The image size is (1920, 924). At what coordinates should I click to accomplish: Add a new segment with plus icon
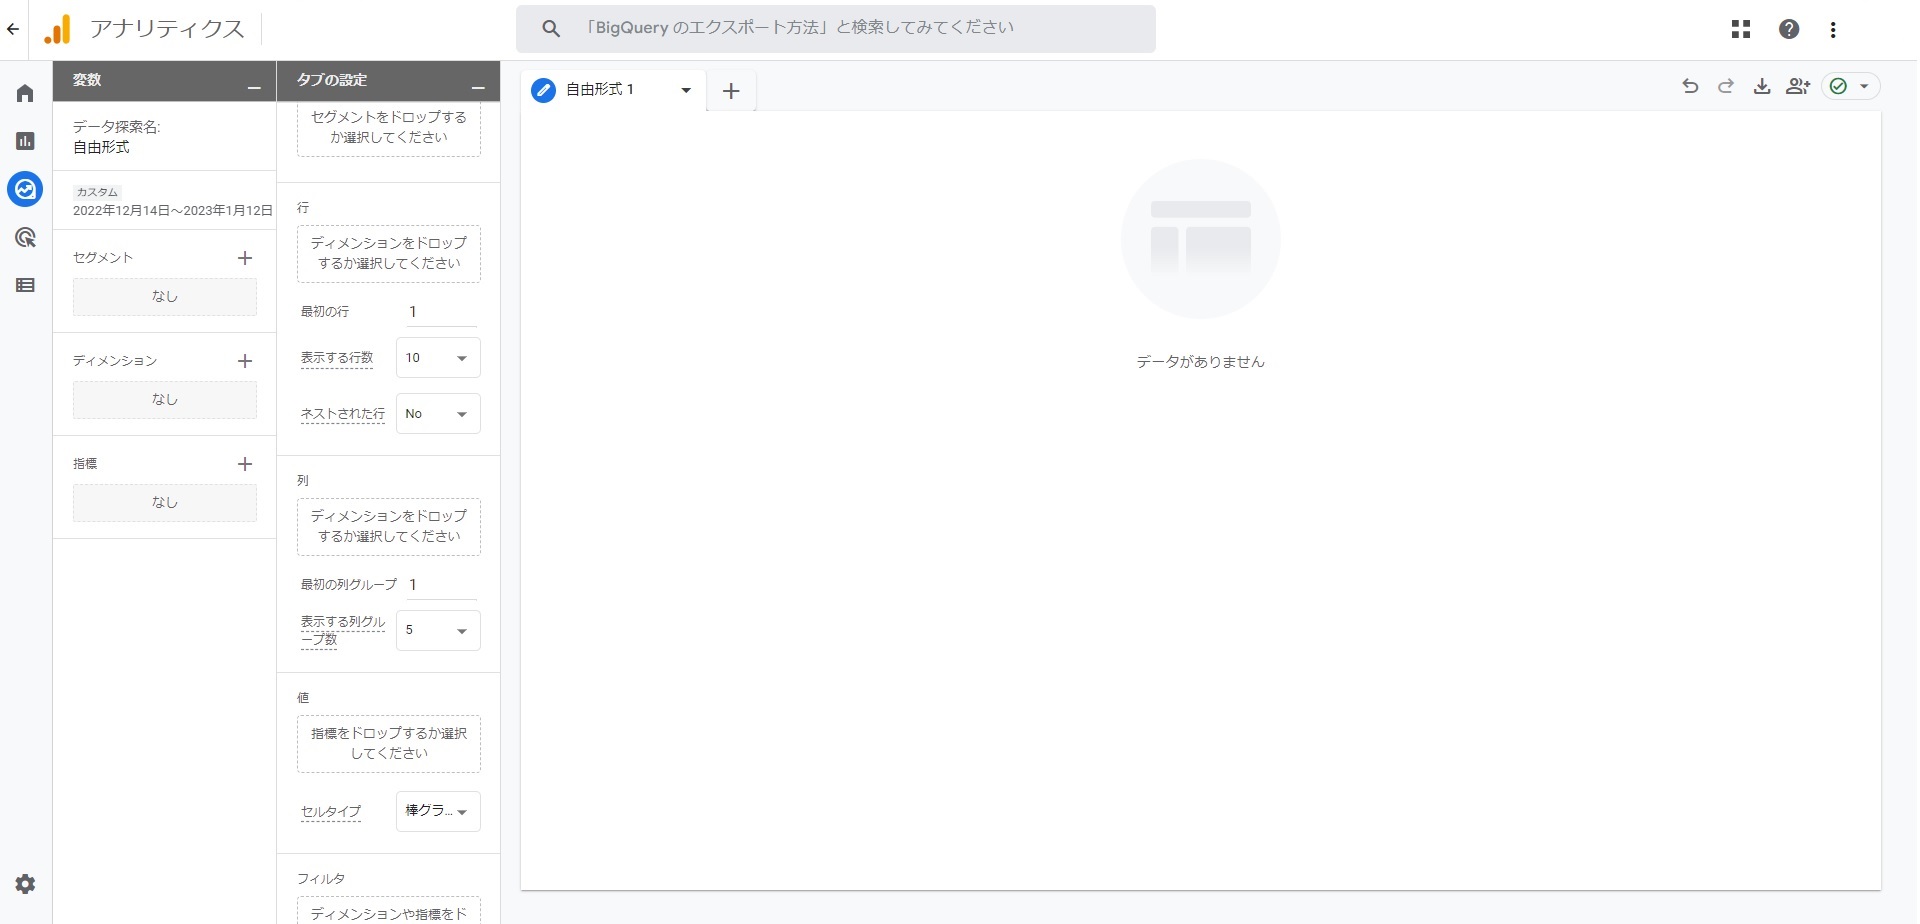(x=245, y=258)
